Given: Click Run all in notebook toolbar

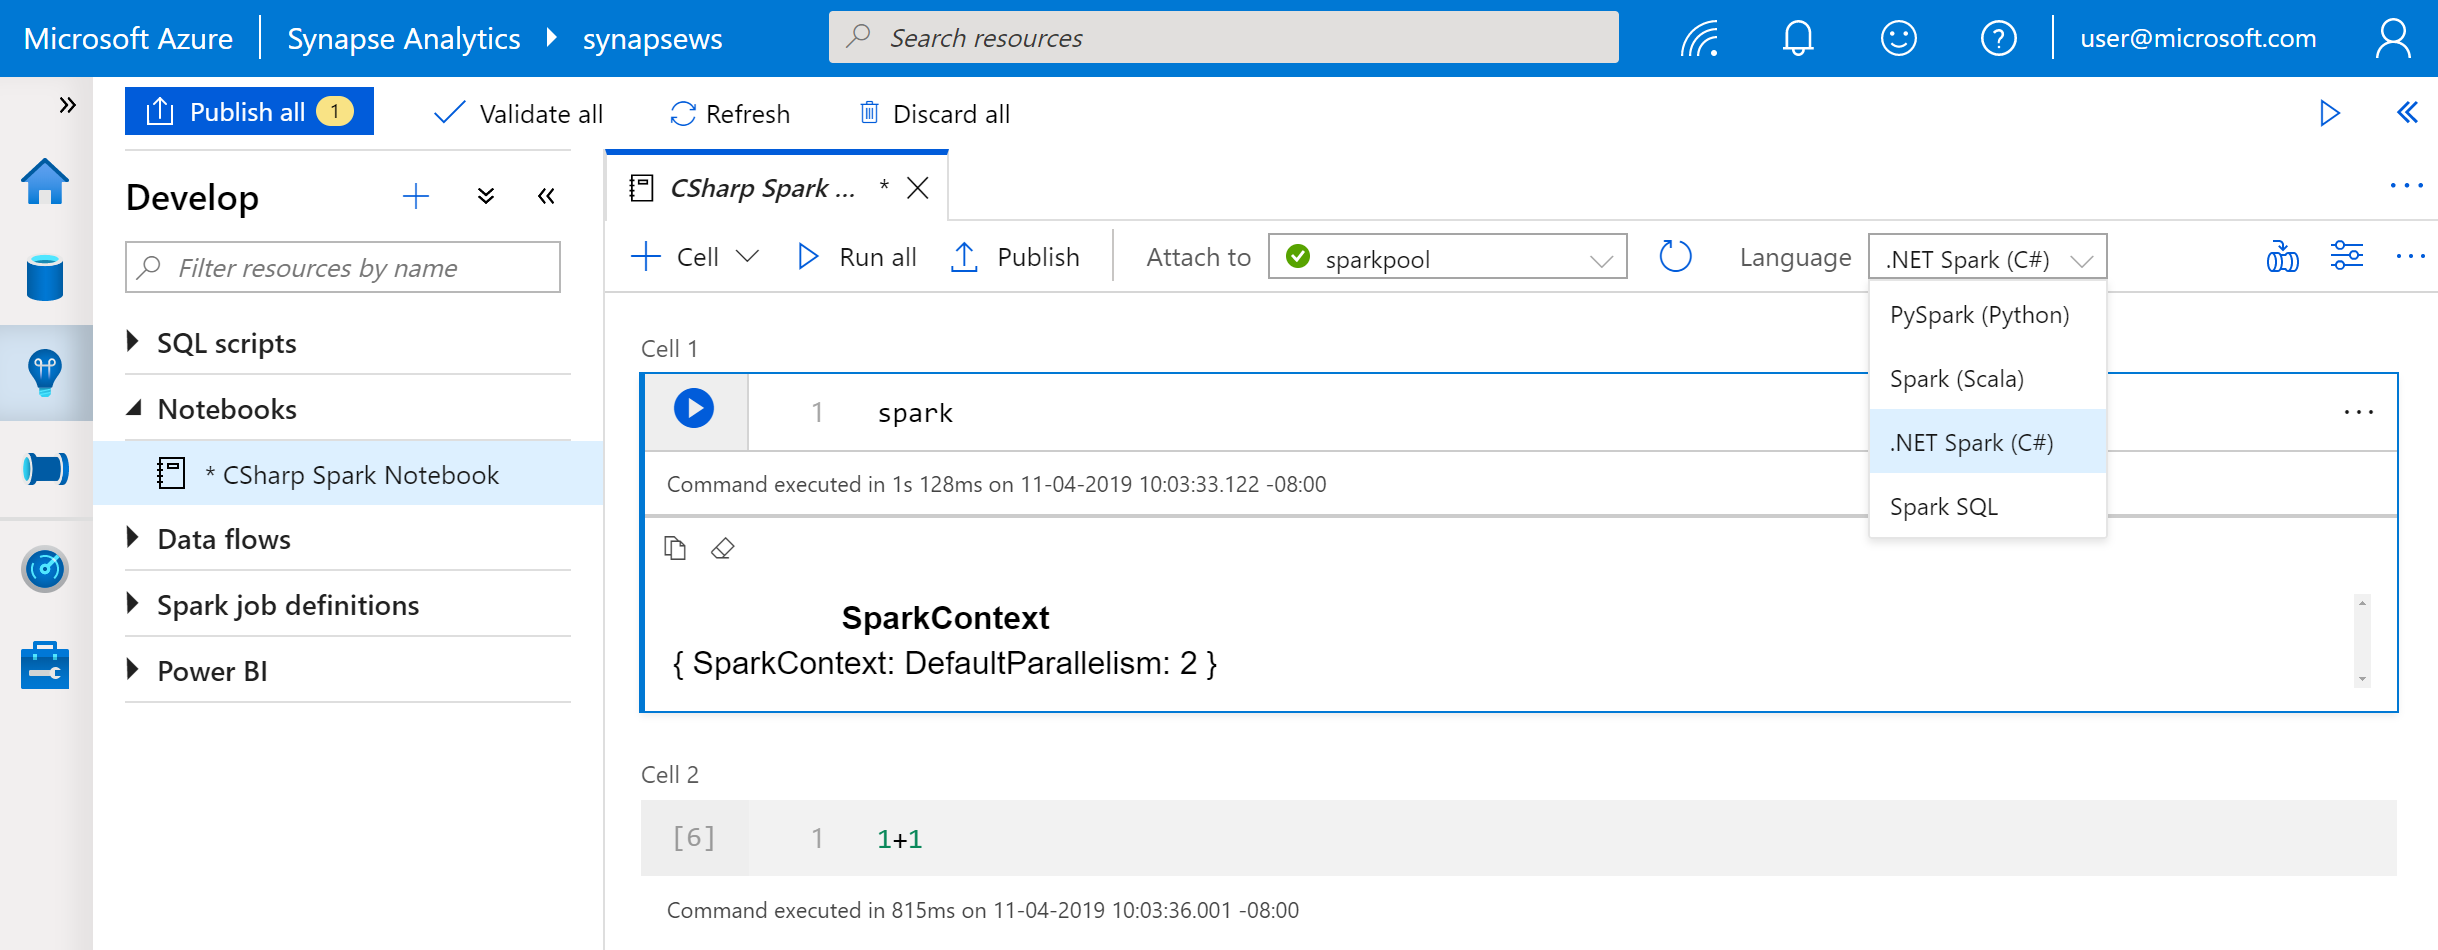Looking at the screenshot, I should tap(857, 257).
